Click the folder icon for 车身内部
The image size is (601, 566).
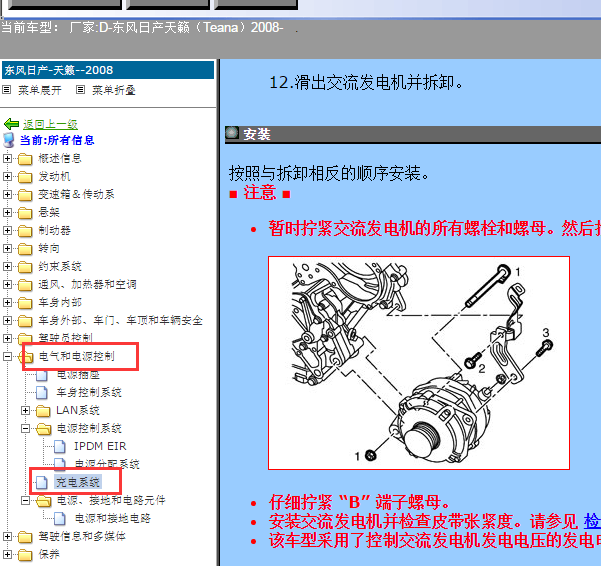tap(25, 303)
